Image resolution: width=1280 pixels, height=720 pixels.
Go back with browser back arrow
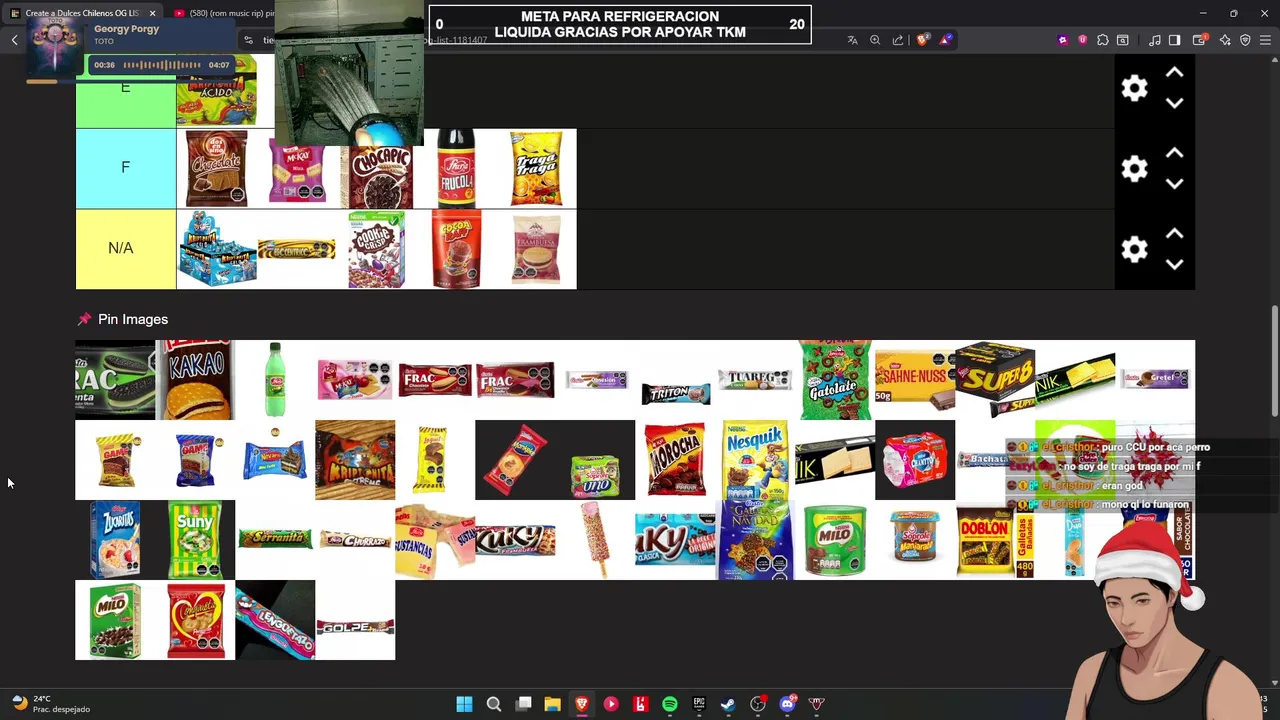[14, 40]
